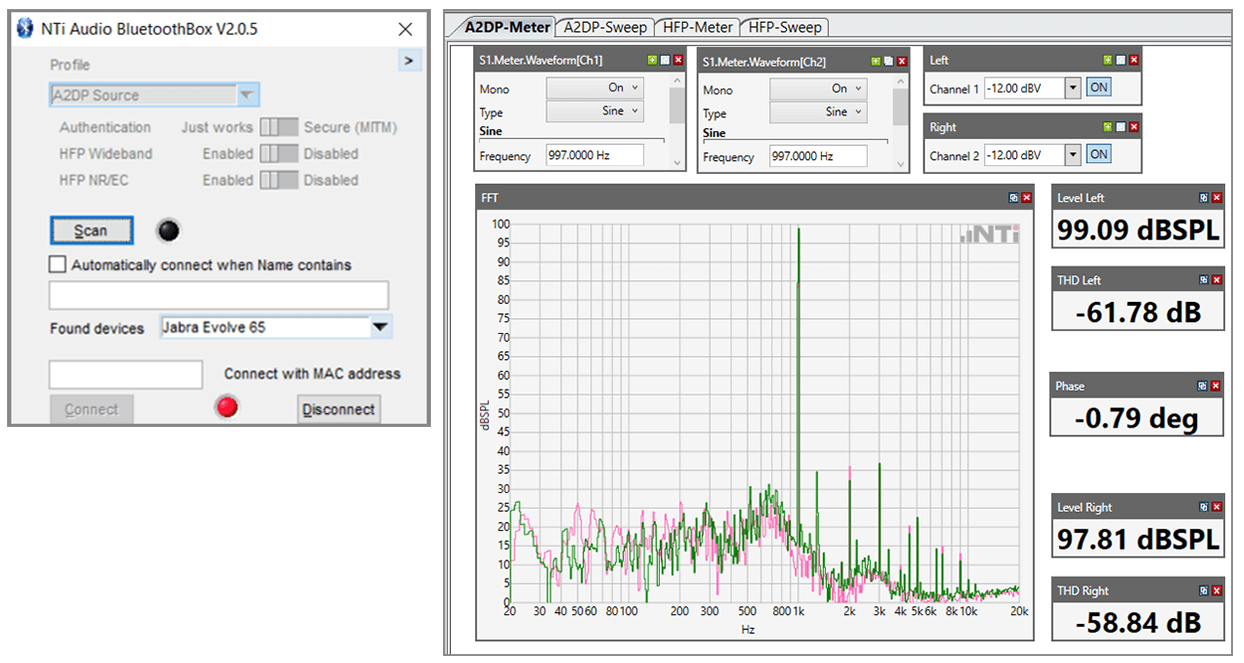Click green add icon on Left panel
The image size is (1244, 663).
pyautogui.click(x=1108, y=60)
